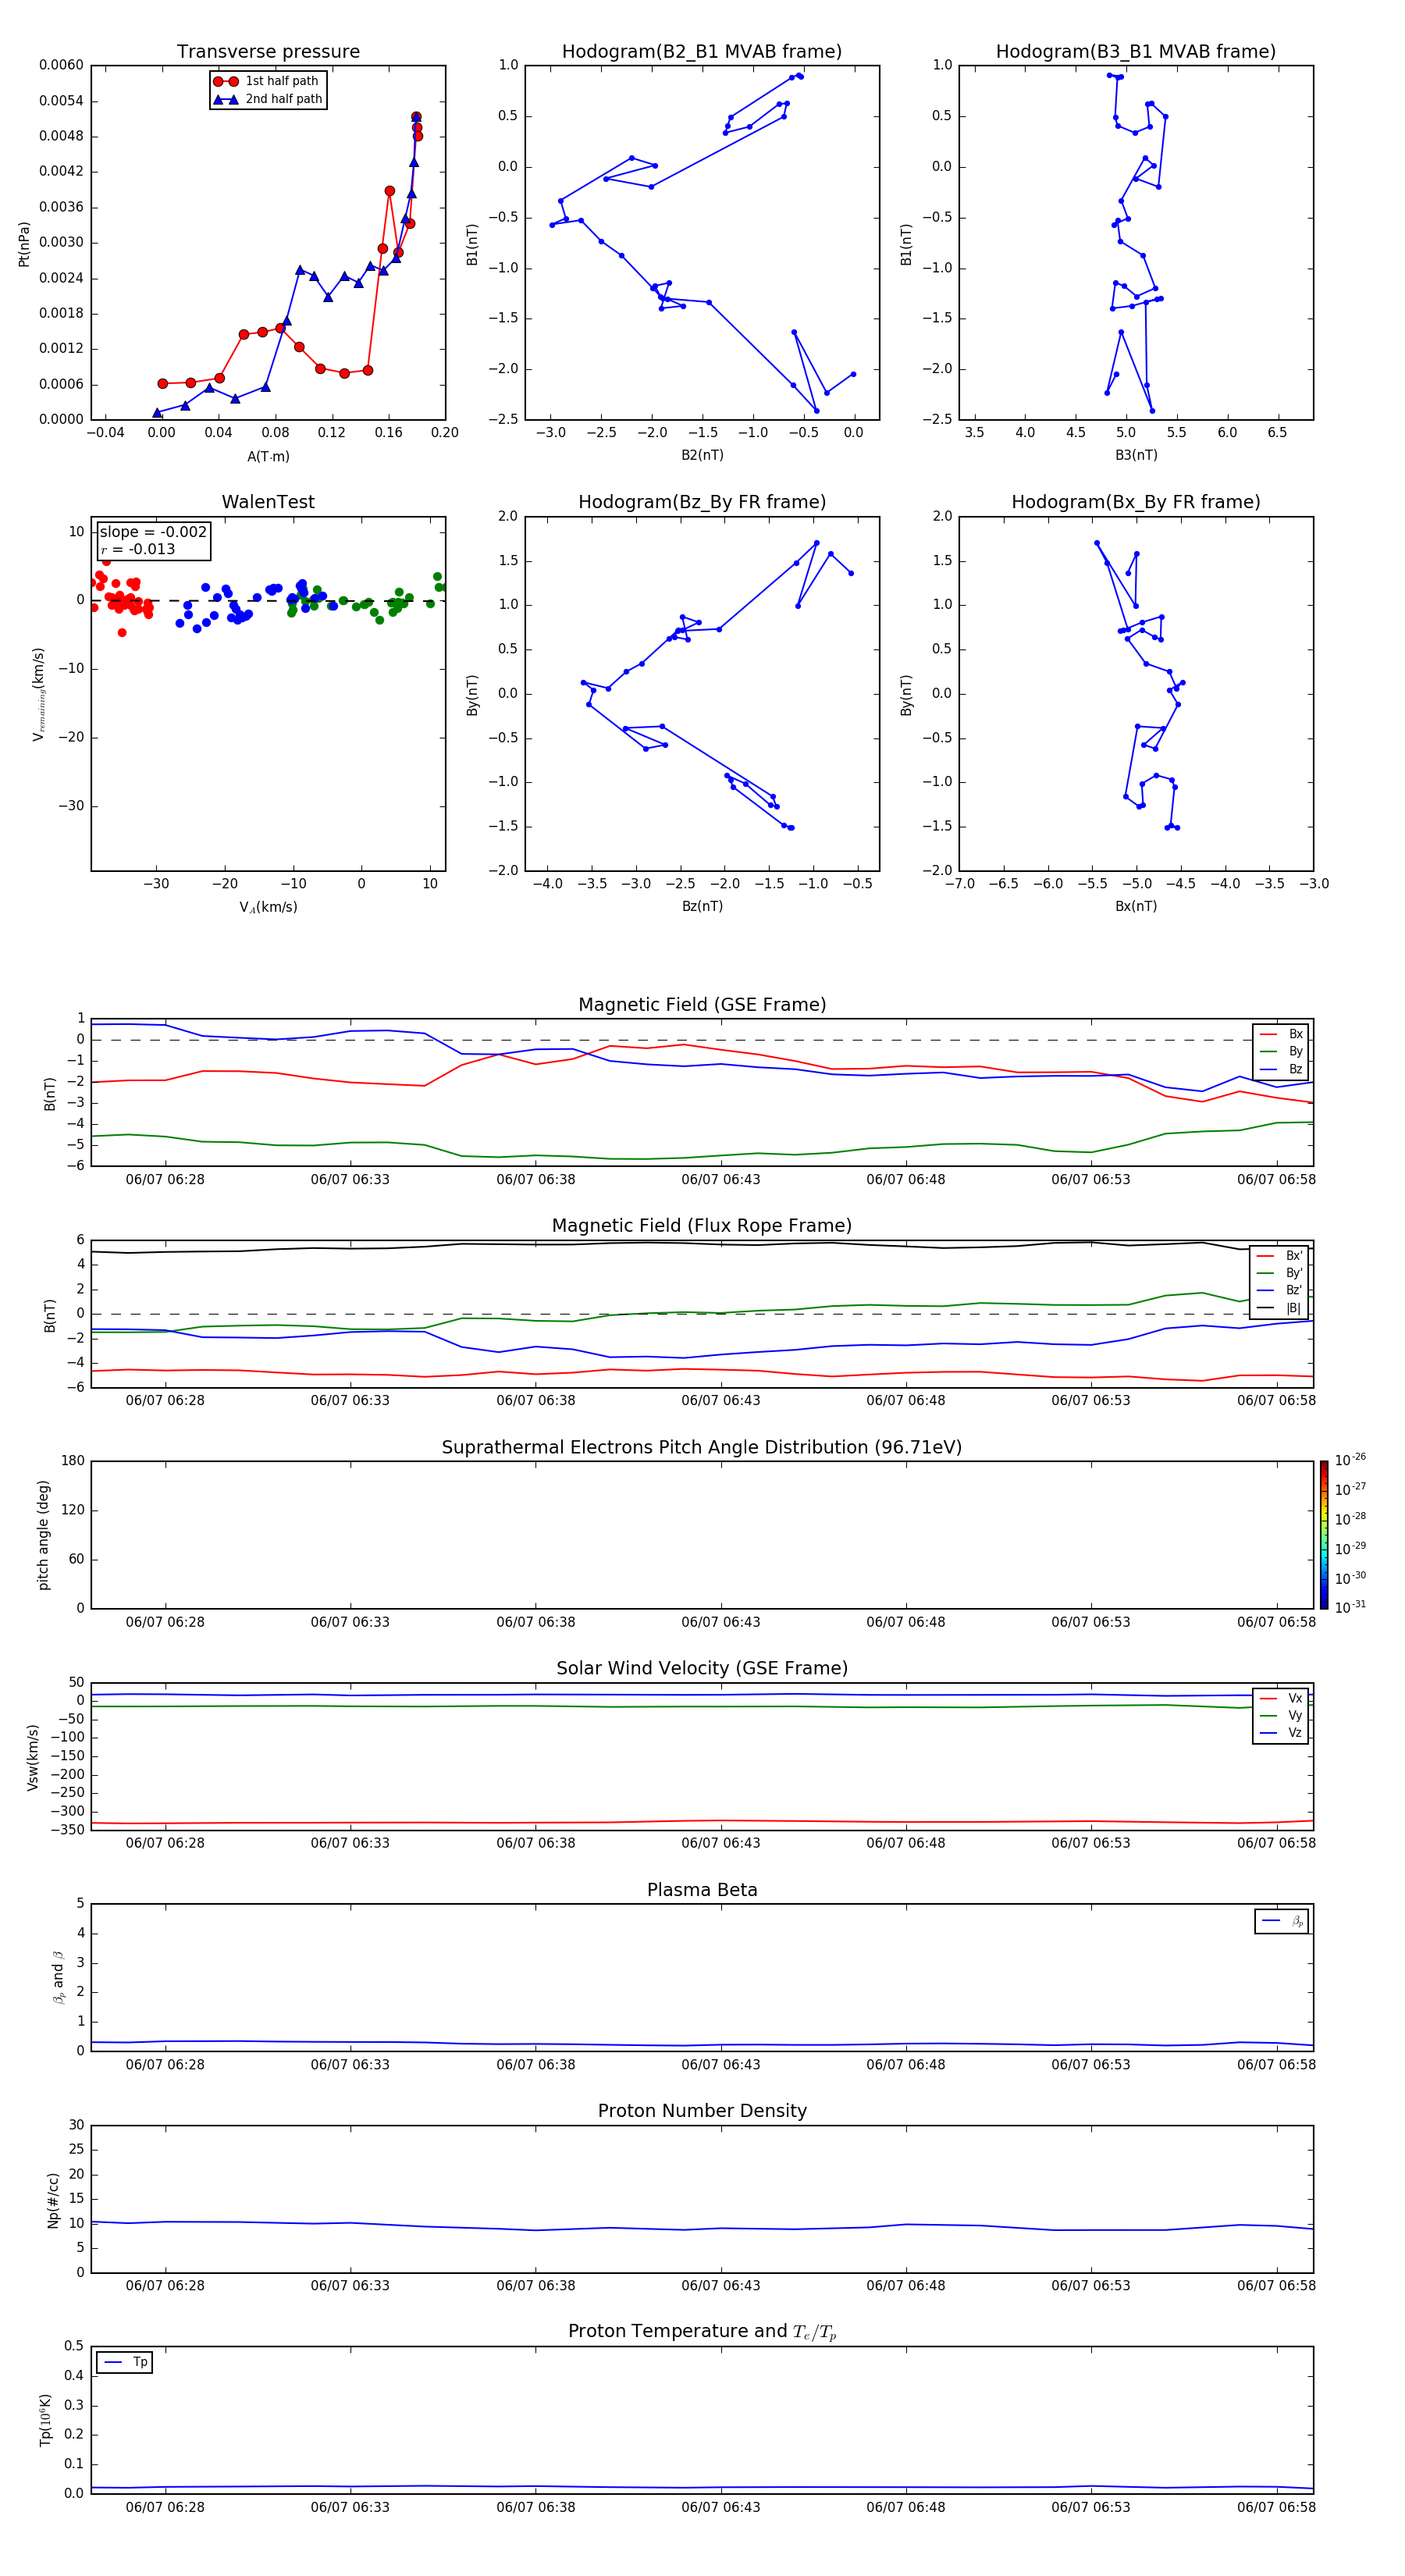The height and width of the screenshot is (2576, 1405).
Task: Click the 'Proton Number Density' title
Action: coord(702,2111)
